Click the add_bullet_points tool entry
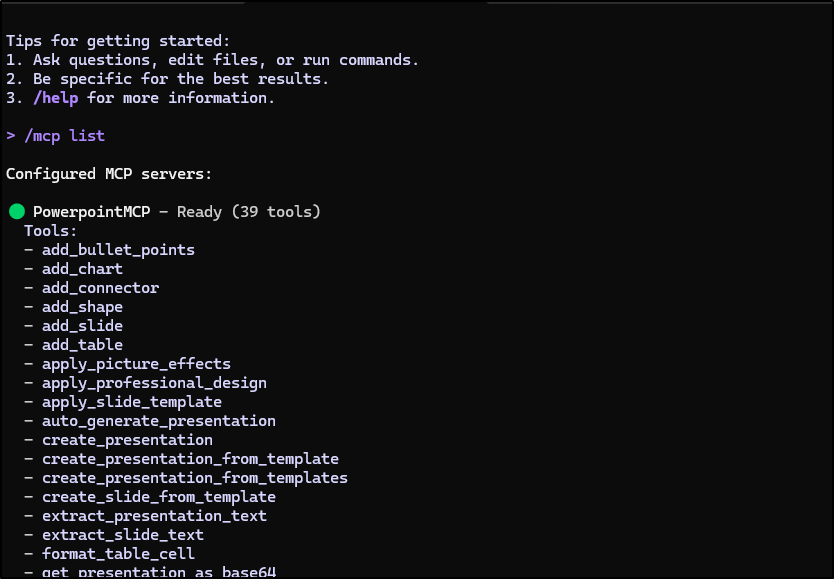Image resolution: width=834 pixels, height=579 pixels. [x=118, y=250]
